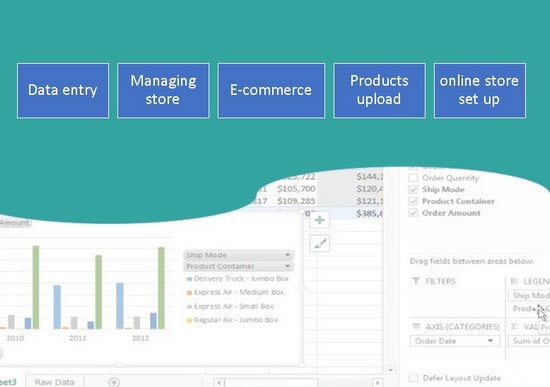Click the $105,700 cell
Screen dimensions: 550x387
tap(296, 189)
